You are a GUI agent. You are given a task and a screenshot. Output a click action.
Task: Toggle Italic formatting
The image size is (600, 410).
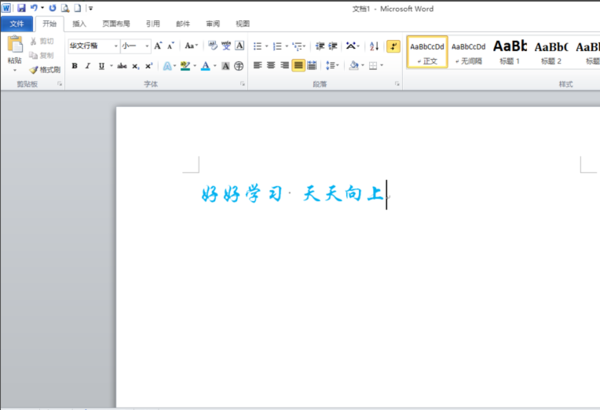point(88,66)
